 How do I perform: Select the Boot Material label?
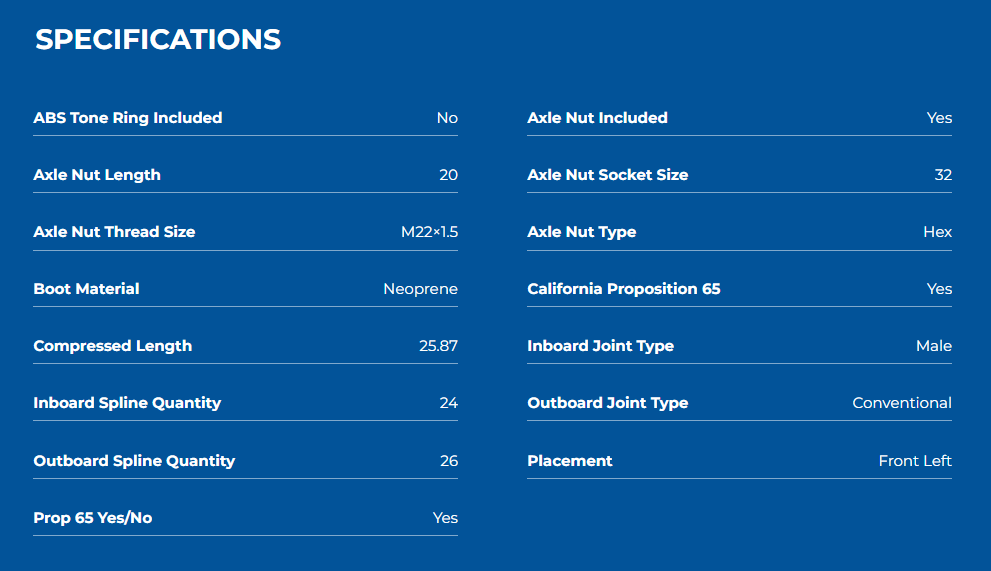coord(87,288)
